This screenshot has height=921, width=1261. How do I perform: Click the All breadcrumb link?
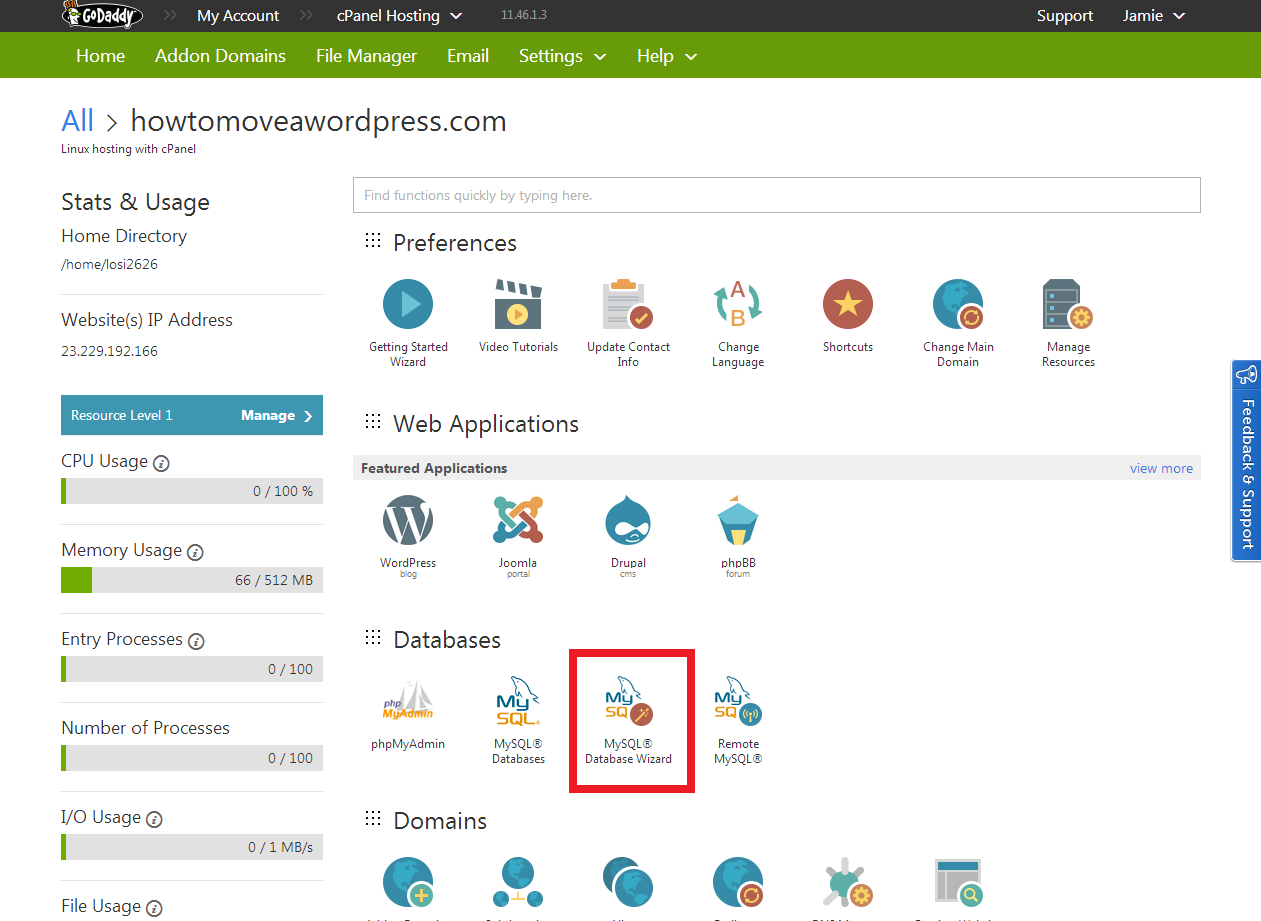(77, 121)
